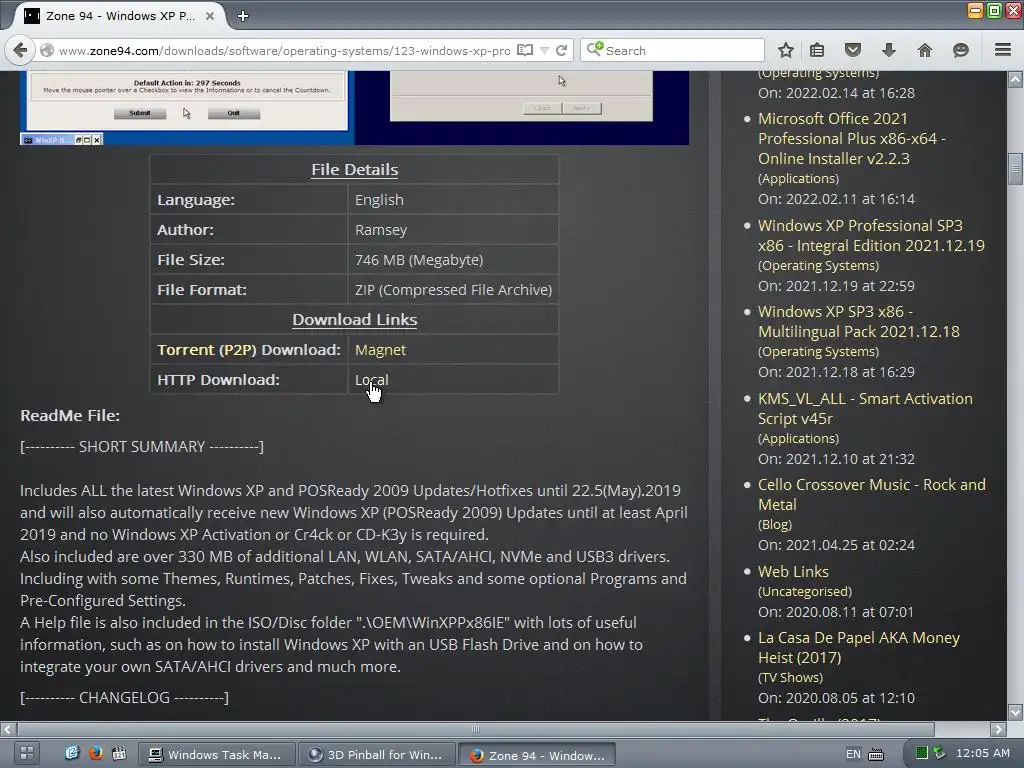Open the Web Links sidebar link

pos(793,571)
